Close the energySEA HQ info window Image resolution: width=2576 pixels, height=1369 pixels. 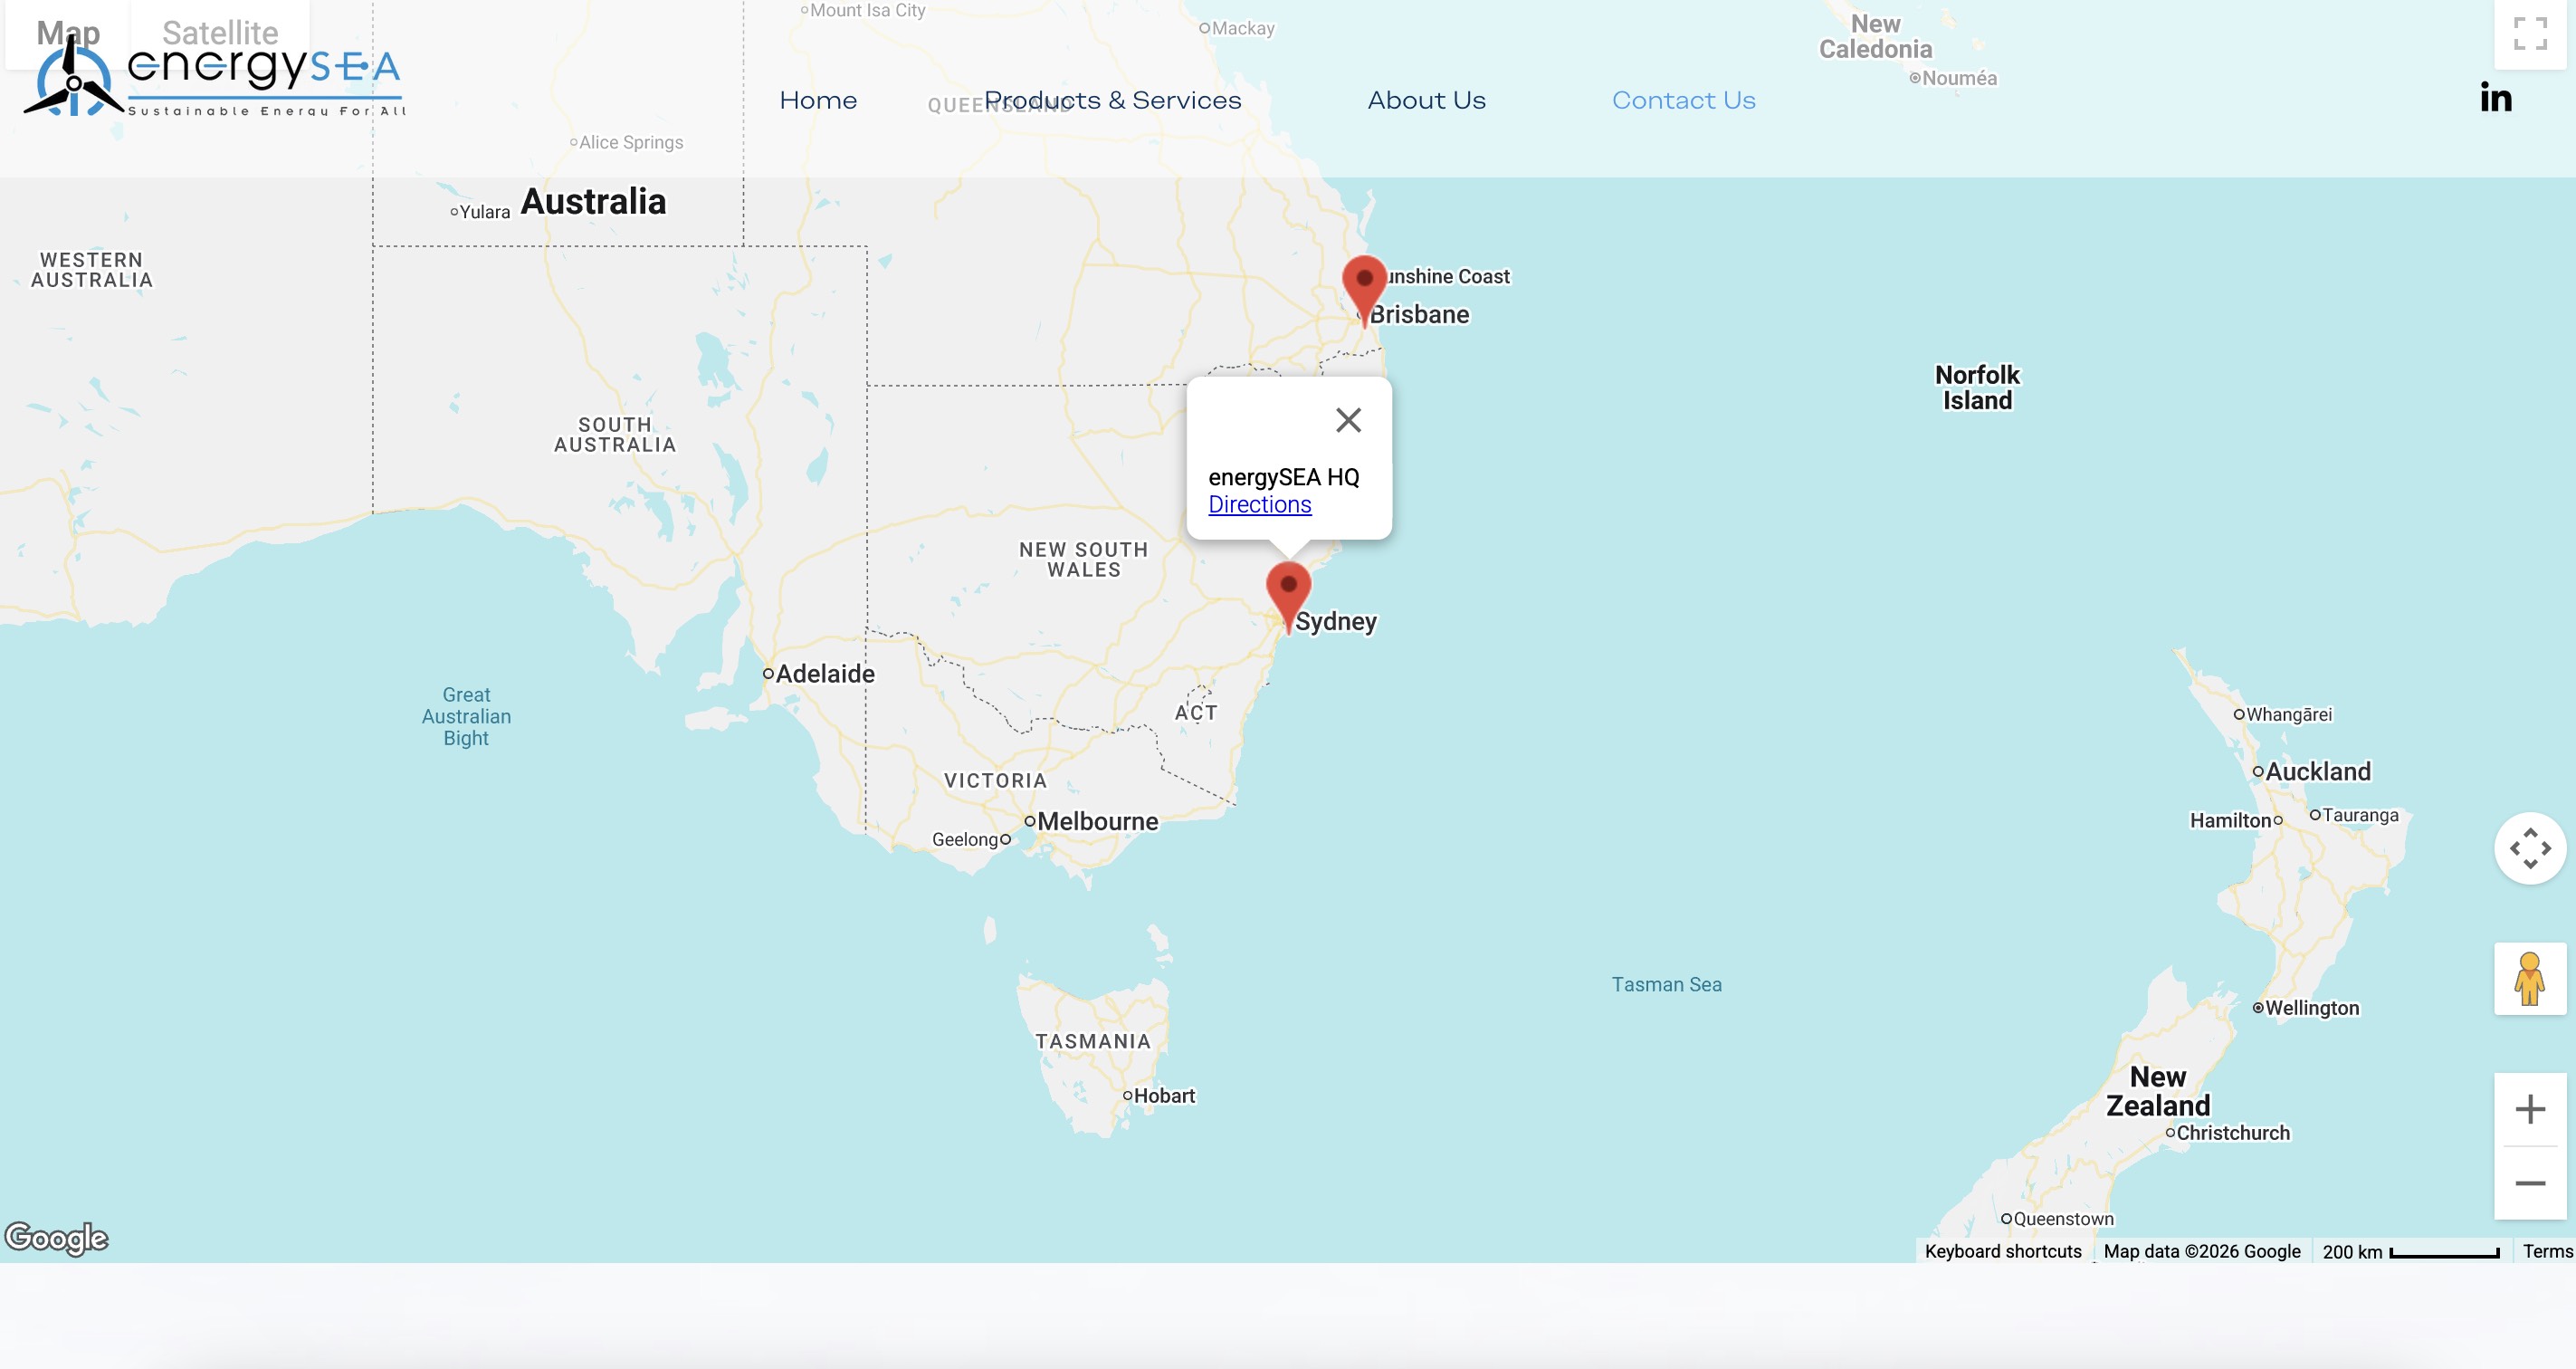click(x=1348, y=420)
